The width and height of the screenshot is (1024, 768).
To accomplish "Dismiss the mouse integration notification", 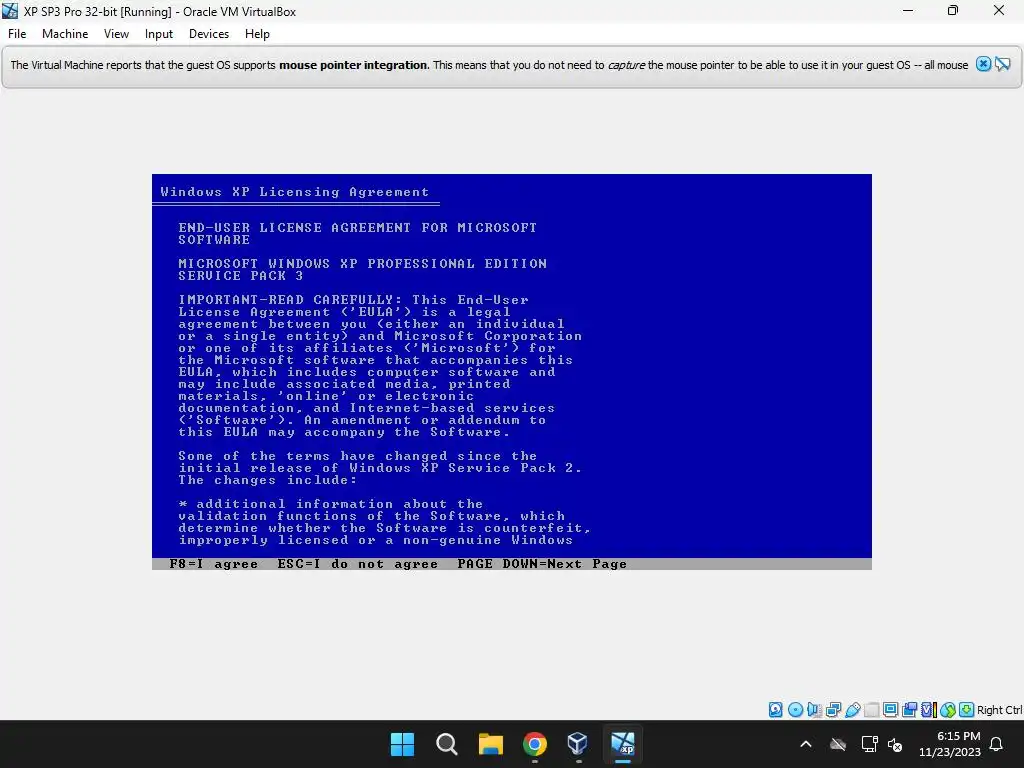I will click(983, 64).
